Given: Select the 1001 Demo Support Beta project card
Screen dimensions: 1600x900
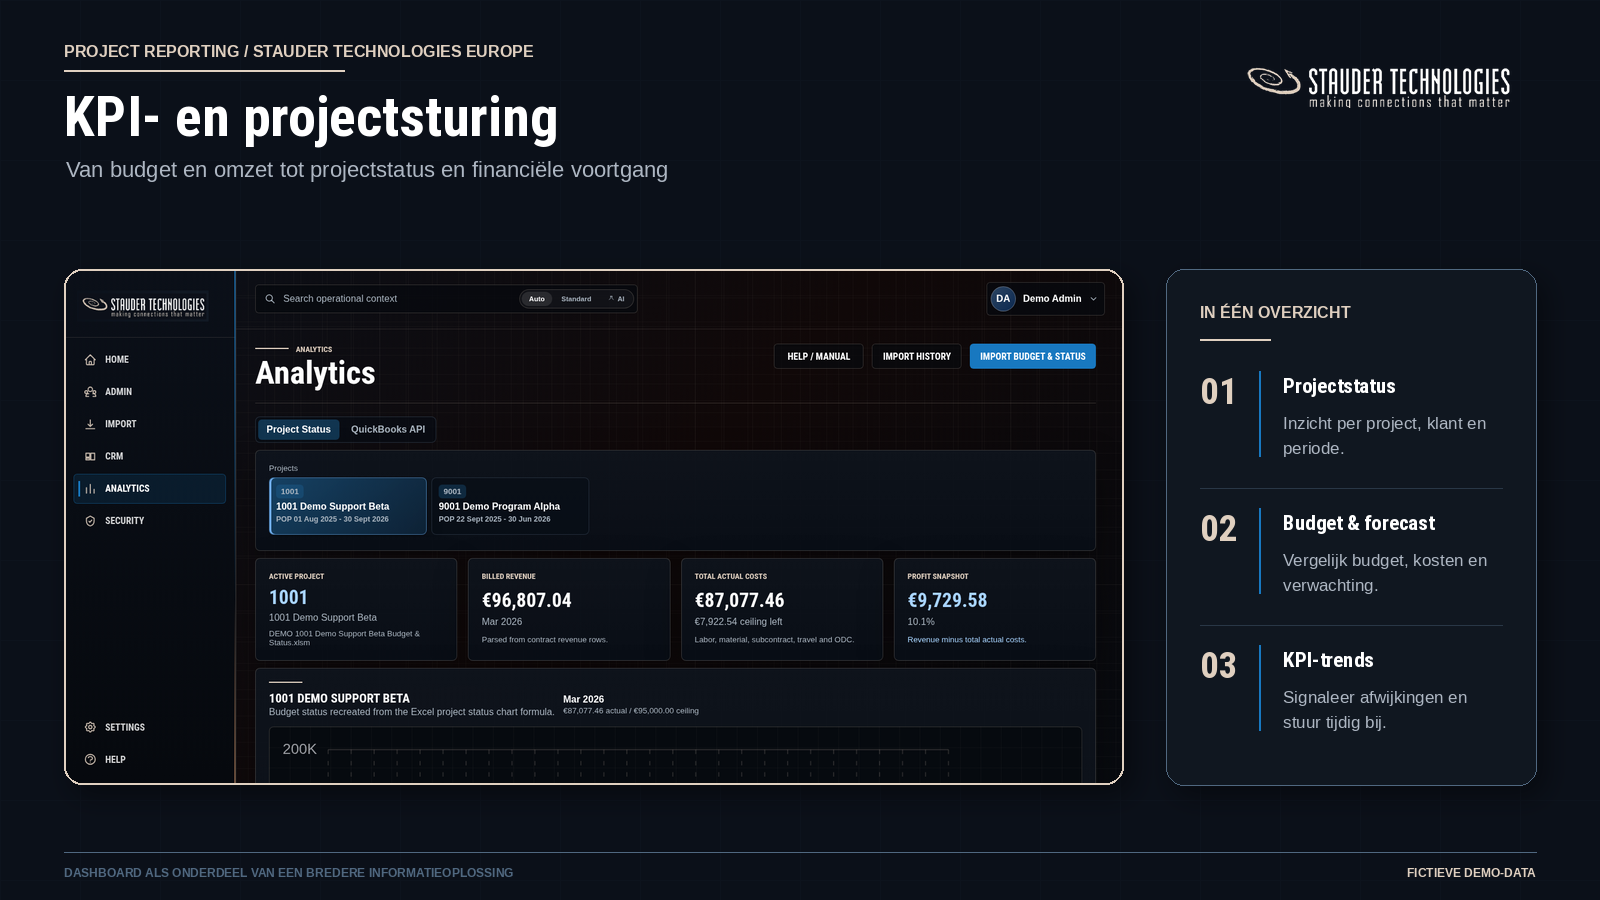Looking at the screenshot, I should click(x=348, y=506).
